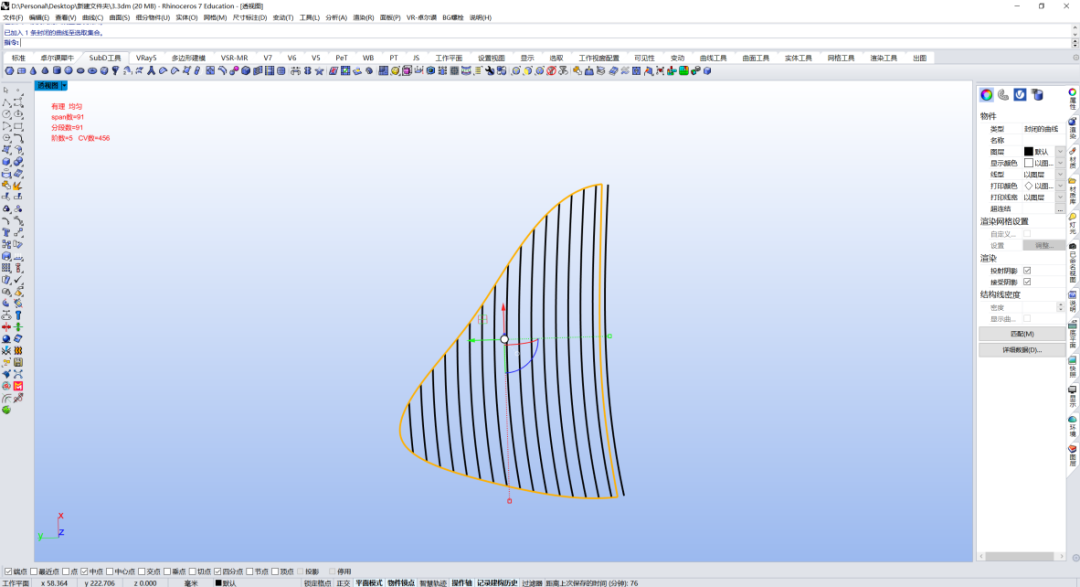Open the 文件(F) menu

[13, 18]
